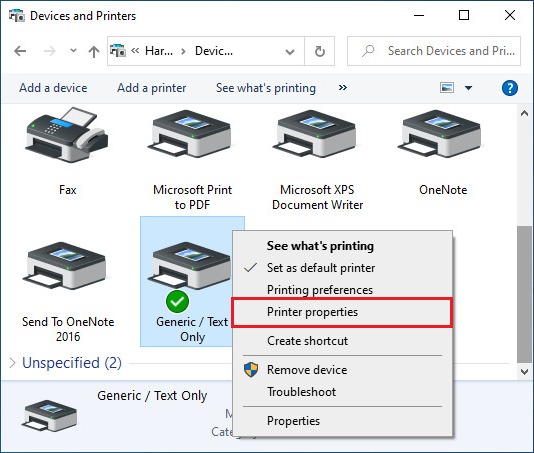Open the view options dropdown arrow
Viewport: 534px width, 453px height.
[x=469, y=88]
